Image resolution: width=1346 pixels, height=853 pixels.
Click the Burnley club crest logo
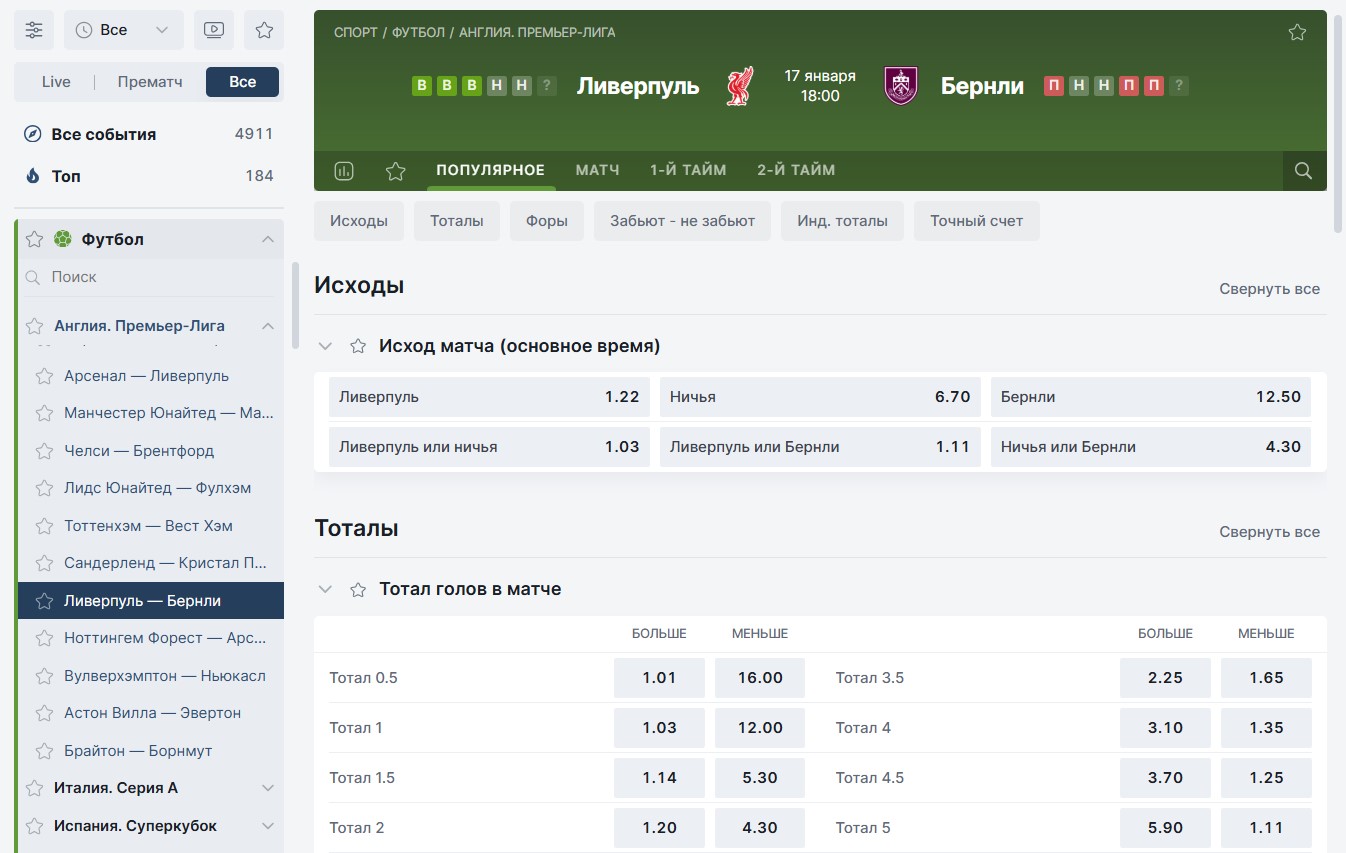901,86
